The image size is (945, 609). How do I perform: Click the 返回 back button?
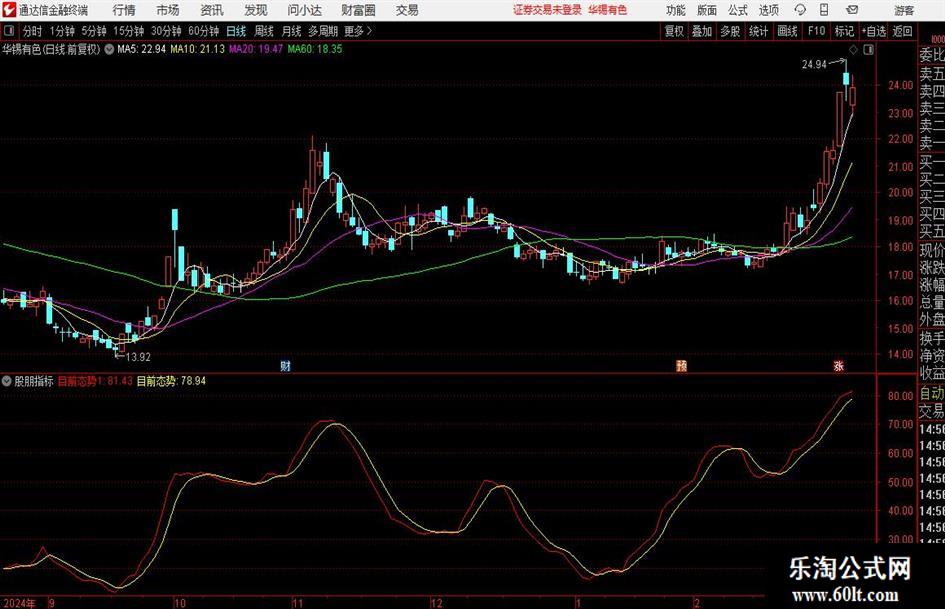tap(902, 31)
